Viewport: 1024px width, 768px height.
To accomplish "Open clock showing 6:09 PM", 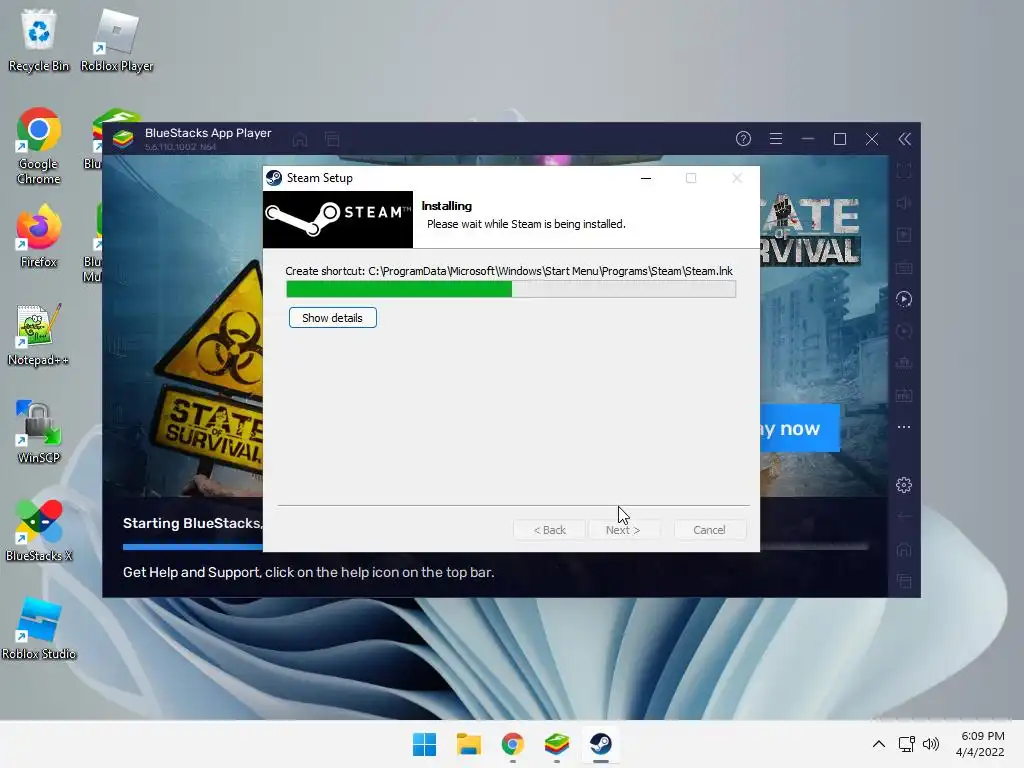I will [980, 744].
